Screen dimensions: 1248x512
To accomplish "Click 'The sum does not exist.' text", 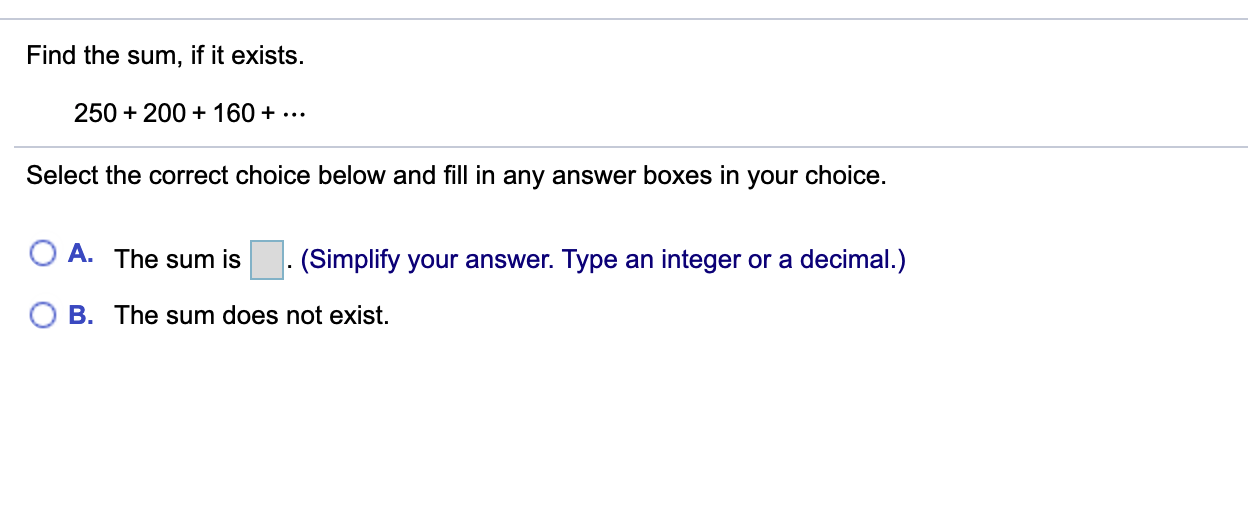I will (x=252, y=316).
